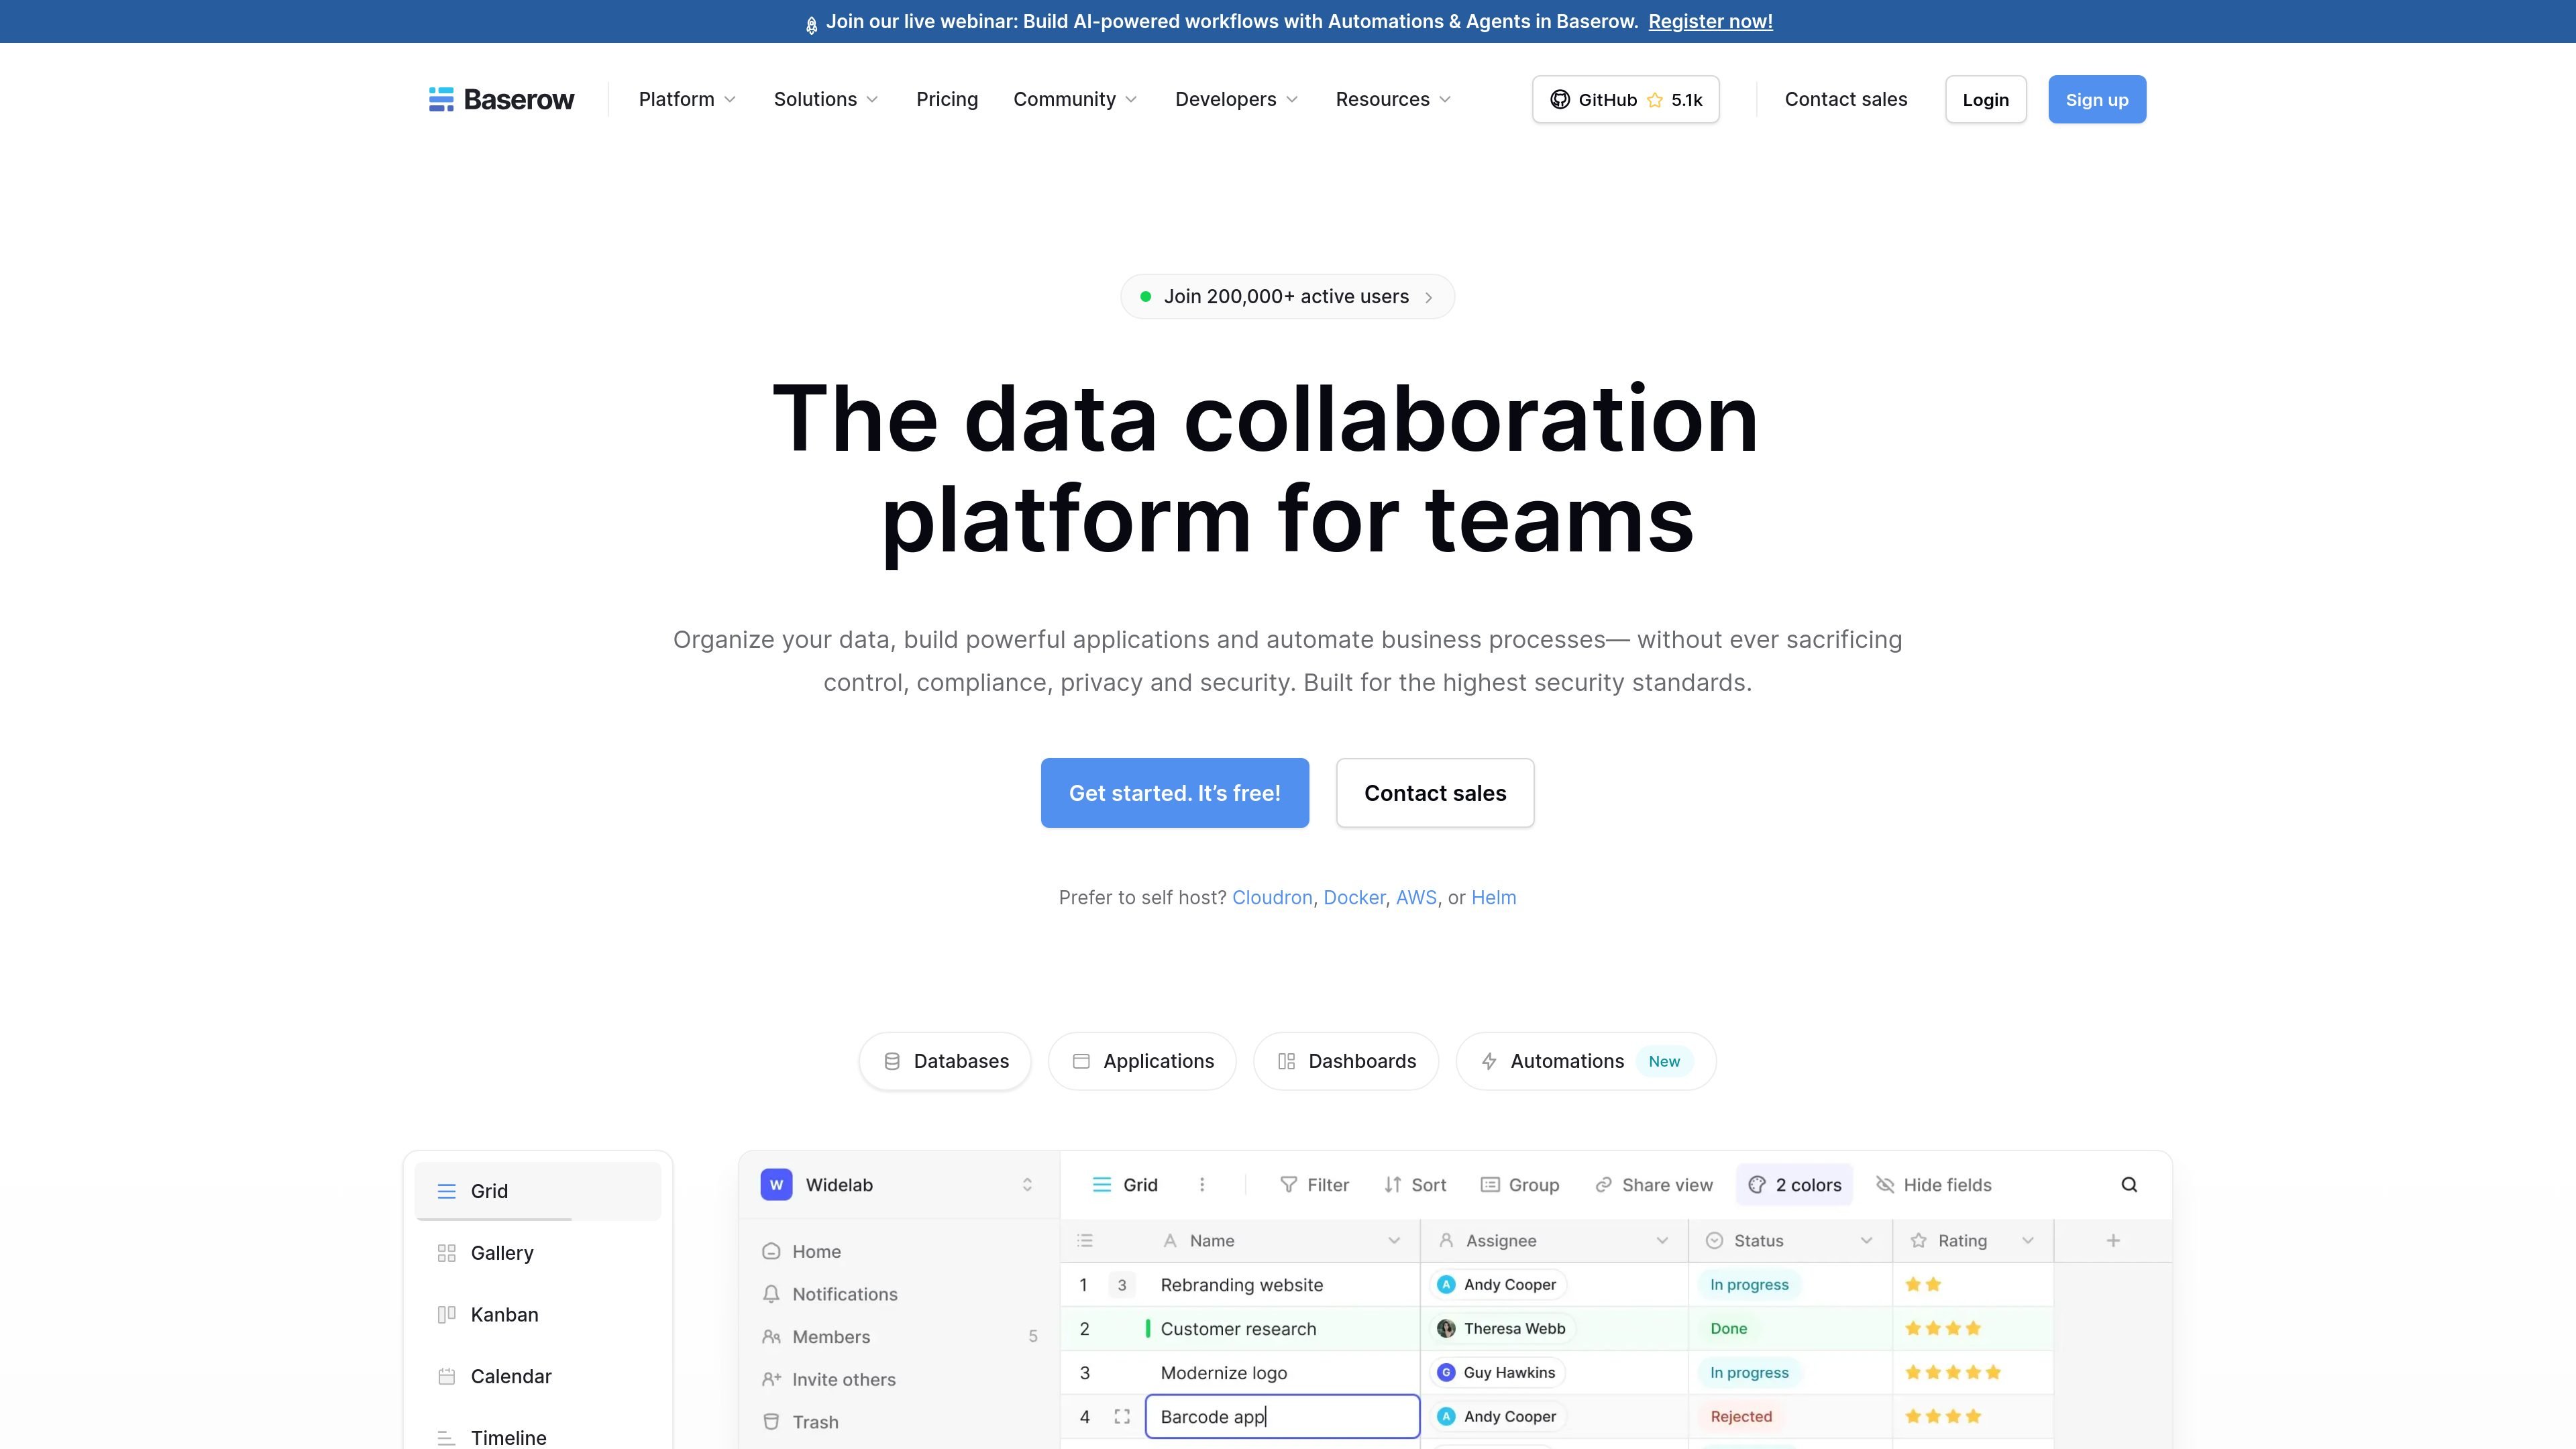Select Gallery in the view type list
This screenshot has width=2576, height=1449.
coord(538,1253)
